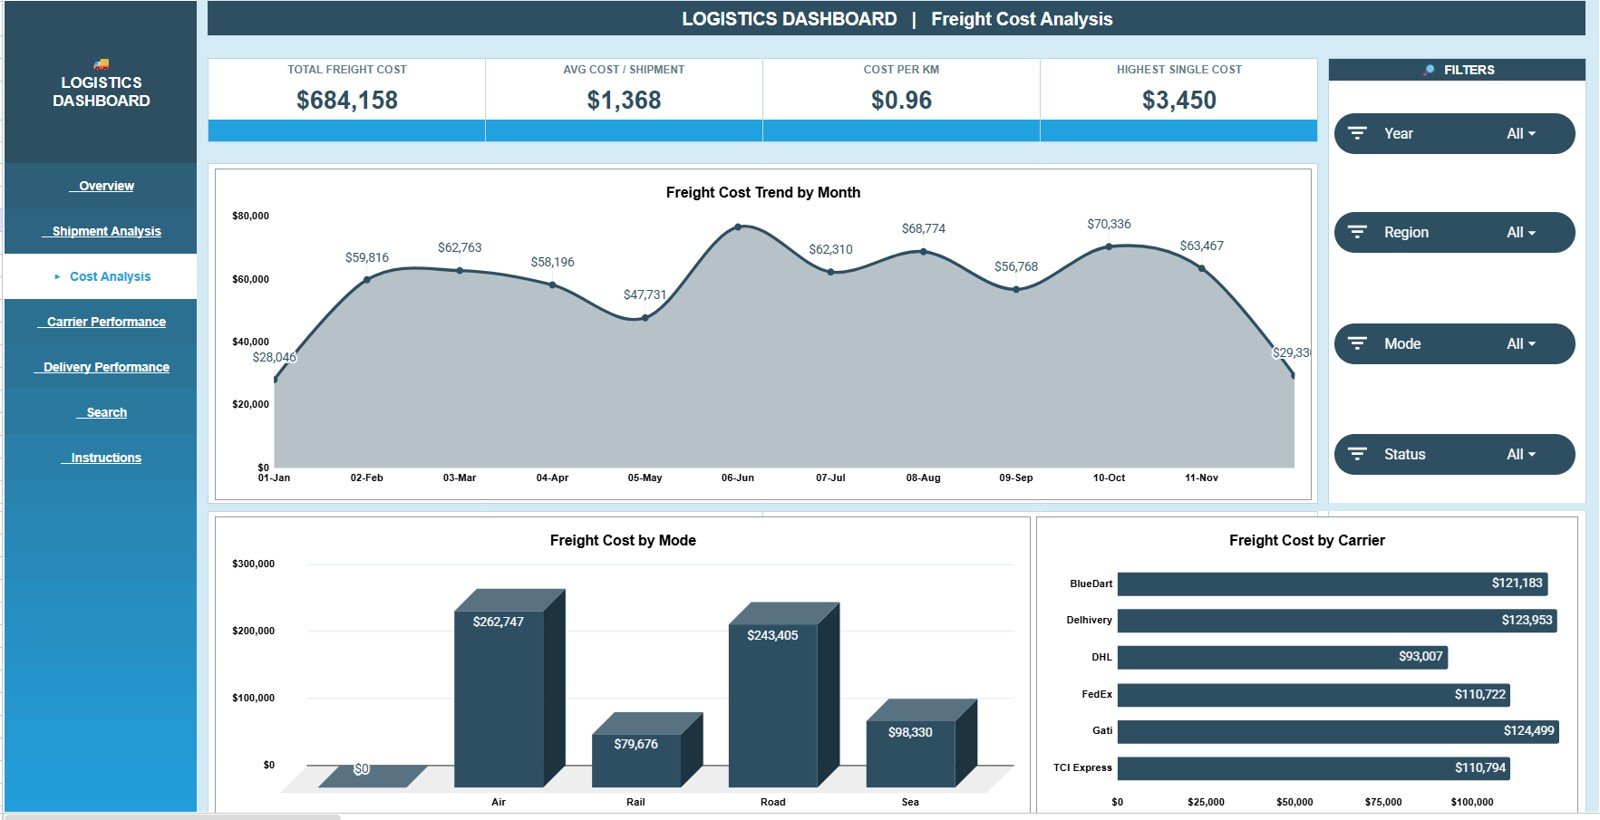Click the BlueDart bar showing $121,183
The image size is (1600, 820).
pos(1332,584)
